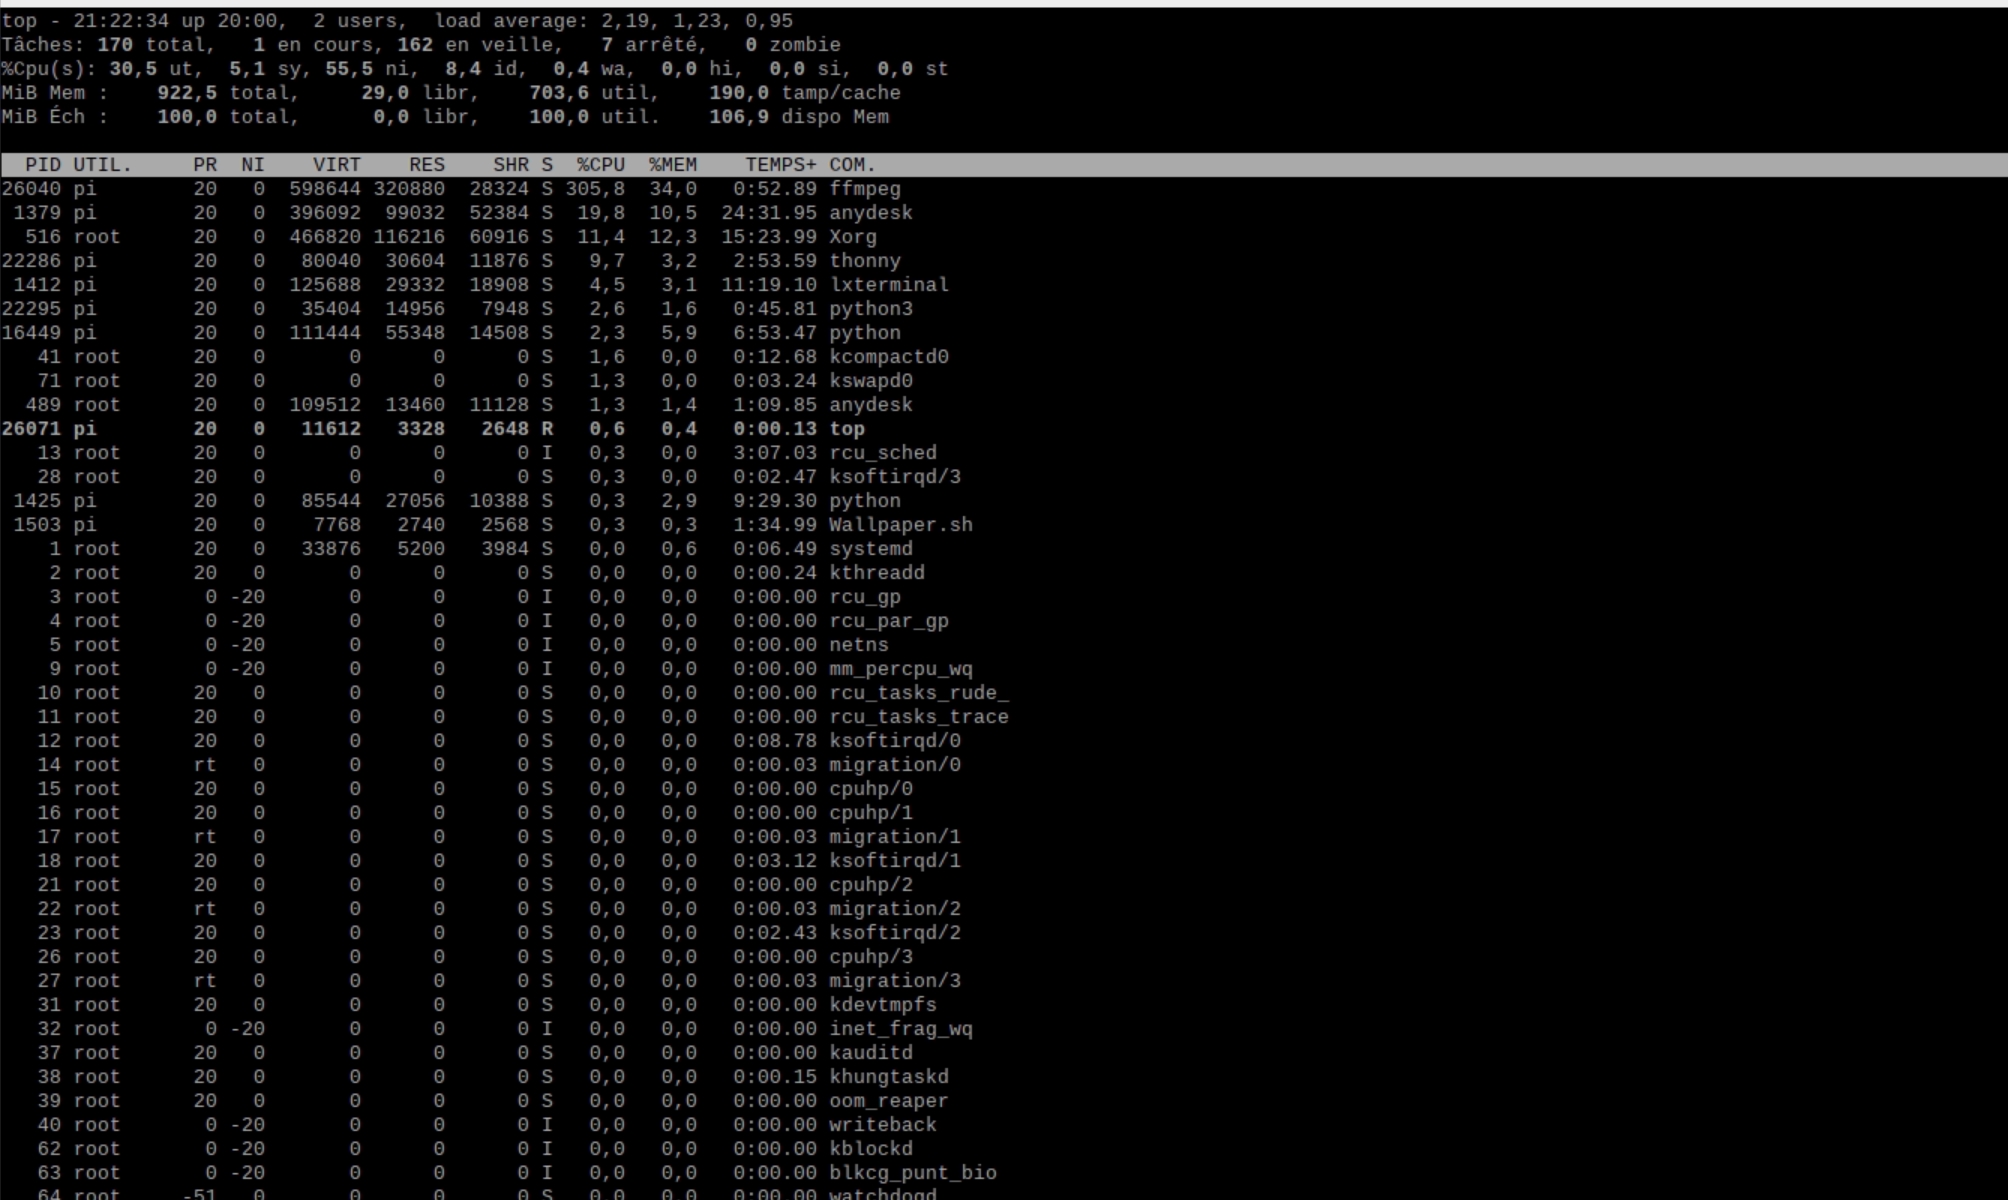Click the kthreadd process name
Image resolution: width=2008 pixels, height=1200 pixels.
pos(877,573)
